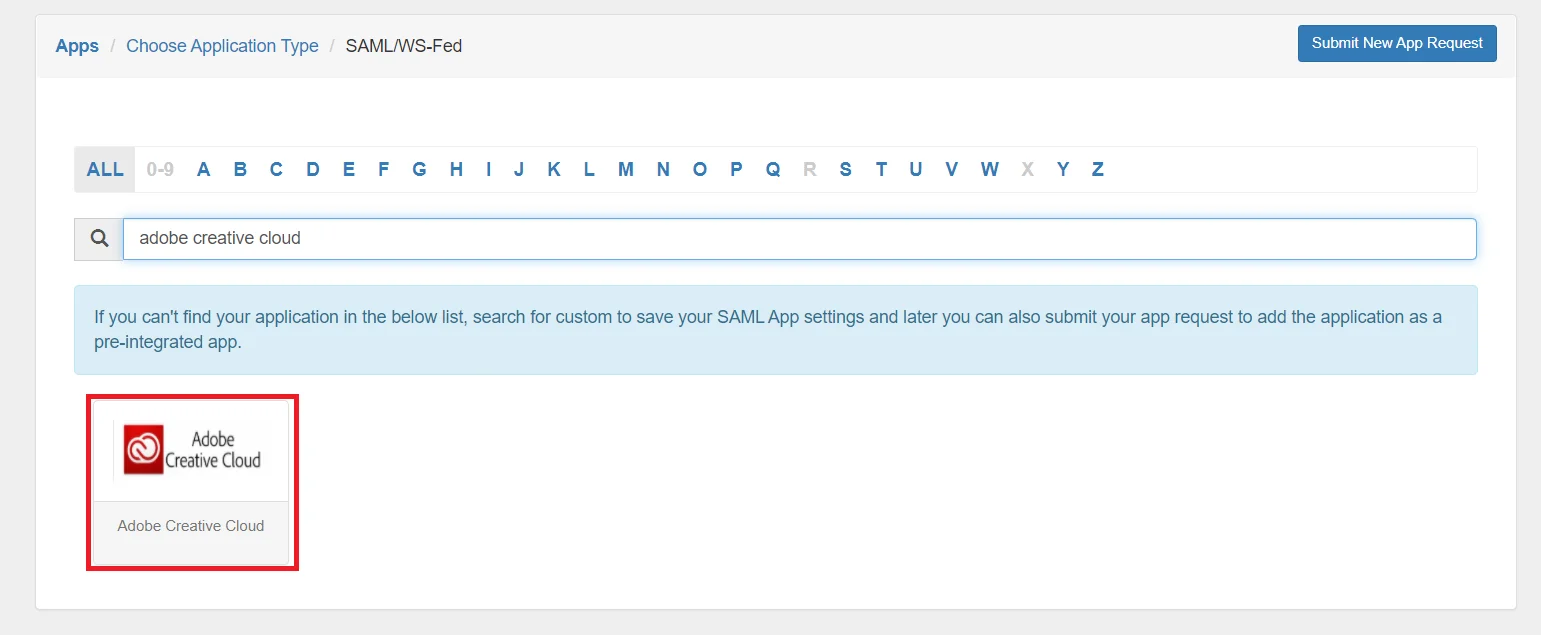Image resolution: width=1541 pixels, height=635 pixels.
Task: Click the Adobe Creative Cloud app label
Action: click(191, 526)
